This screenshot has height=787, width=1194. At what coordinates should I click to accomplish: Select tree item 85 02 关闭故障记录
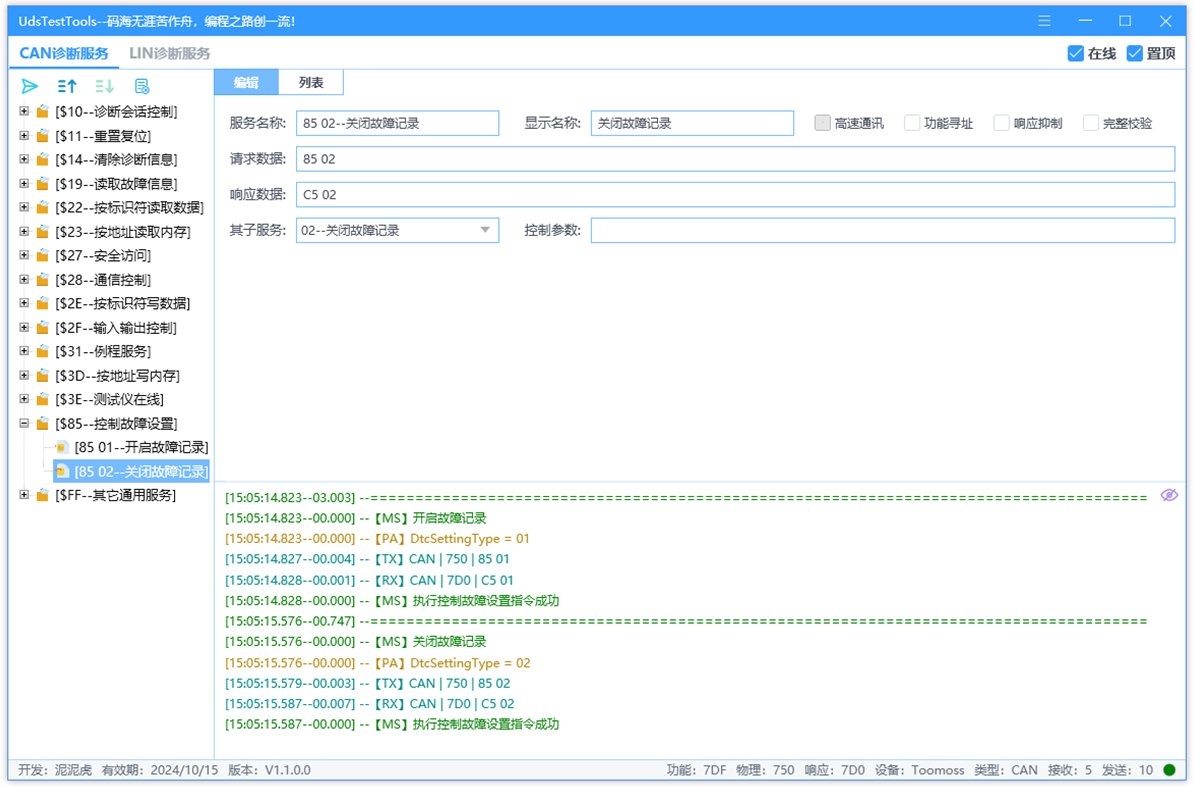click(x=141, y=472)
